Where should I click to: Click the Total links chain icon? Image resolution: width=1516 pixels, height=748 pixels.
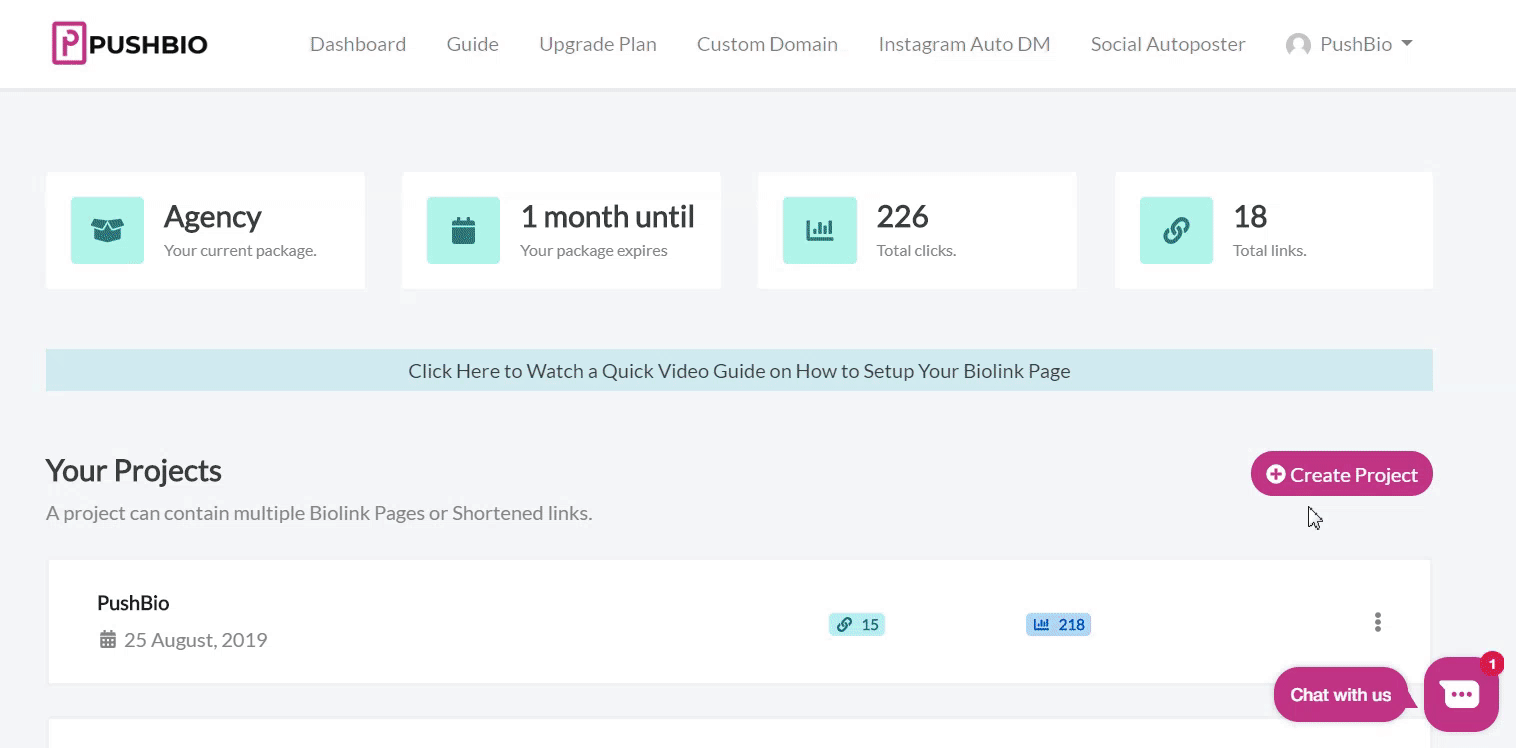coord(1176,231)
